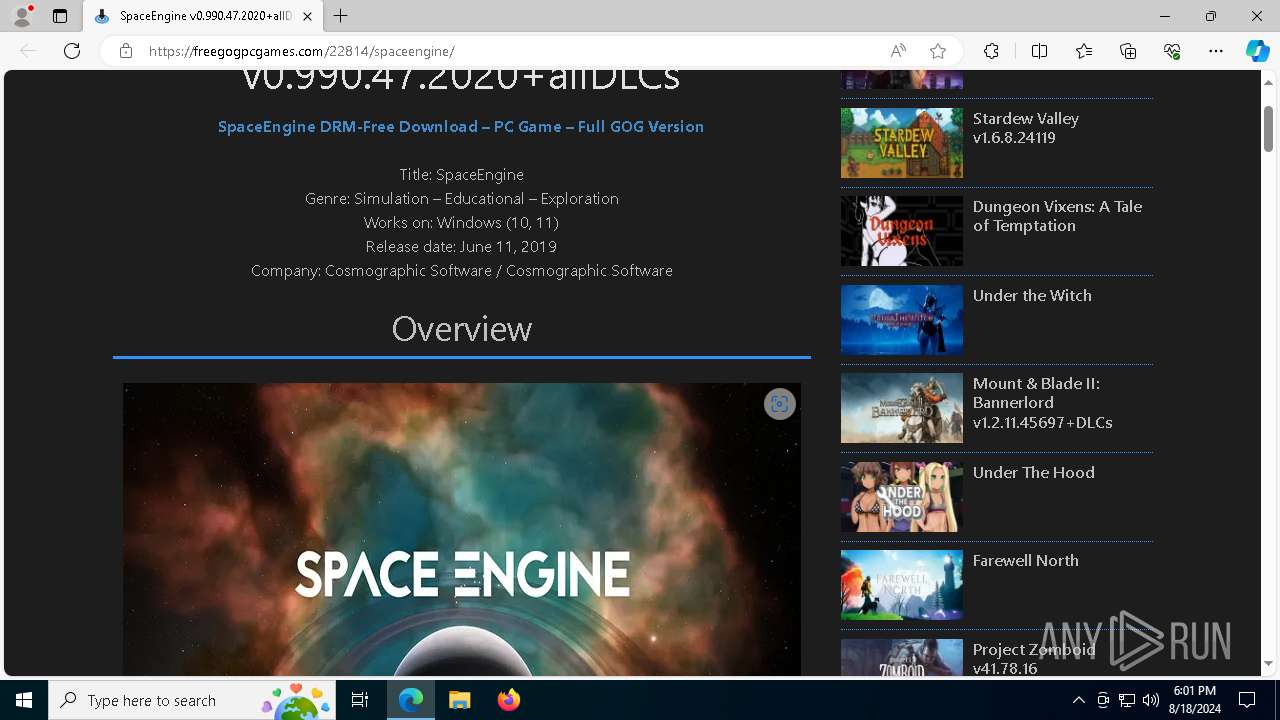Open the Under the Witch thumbnail
1280x720 pixels.
click(x=902, y=320)
